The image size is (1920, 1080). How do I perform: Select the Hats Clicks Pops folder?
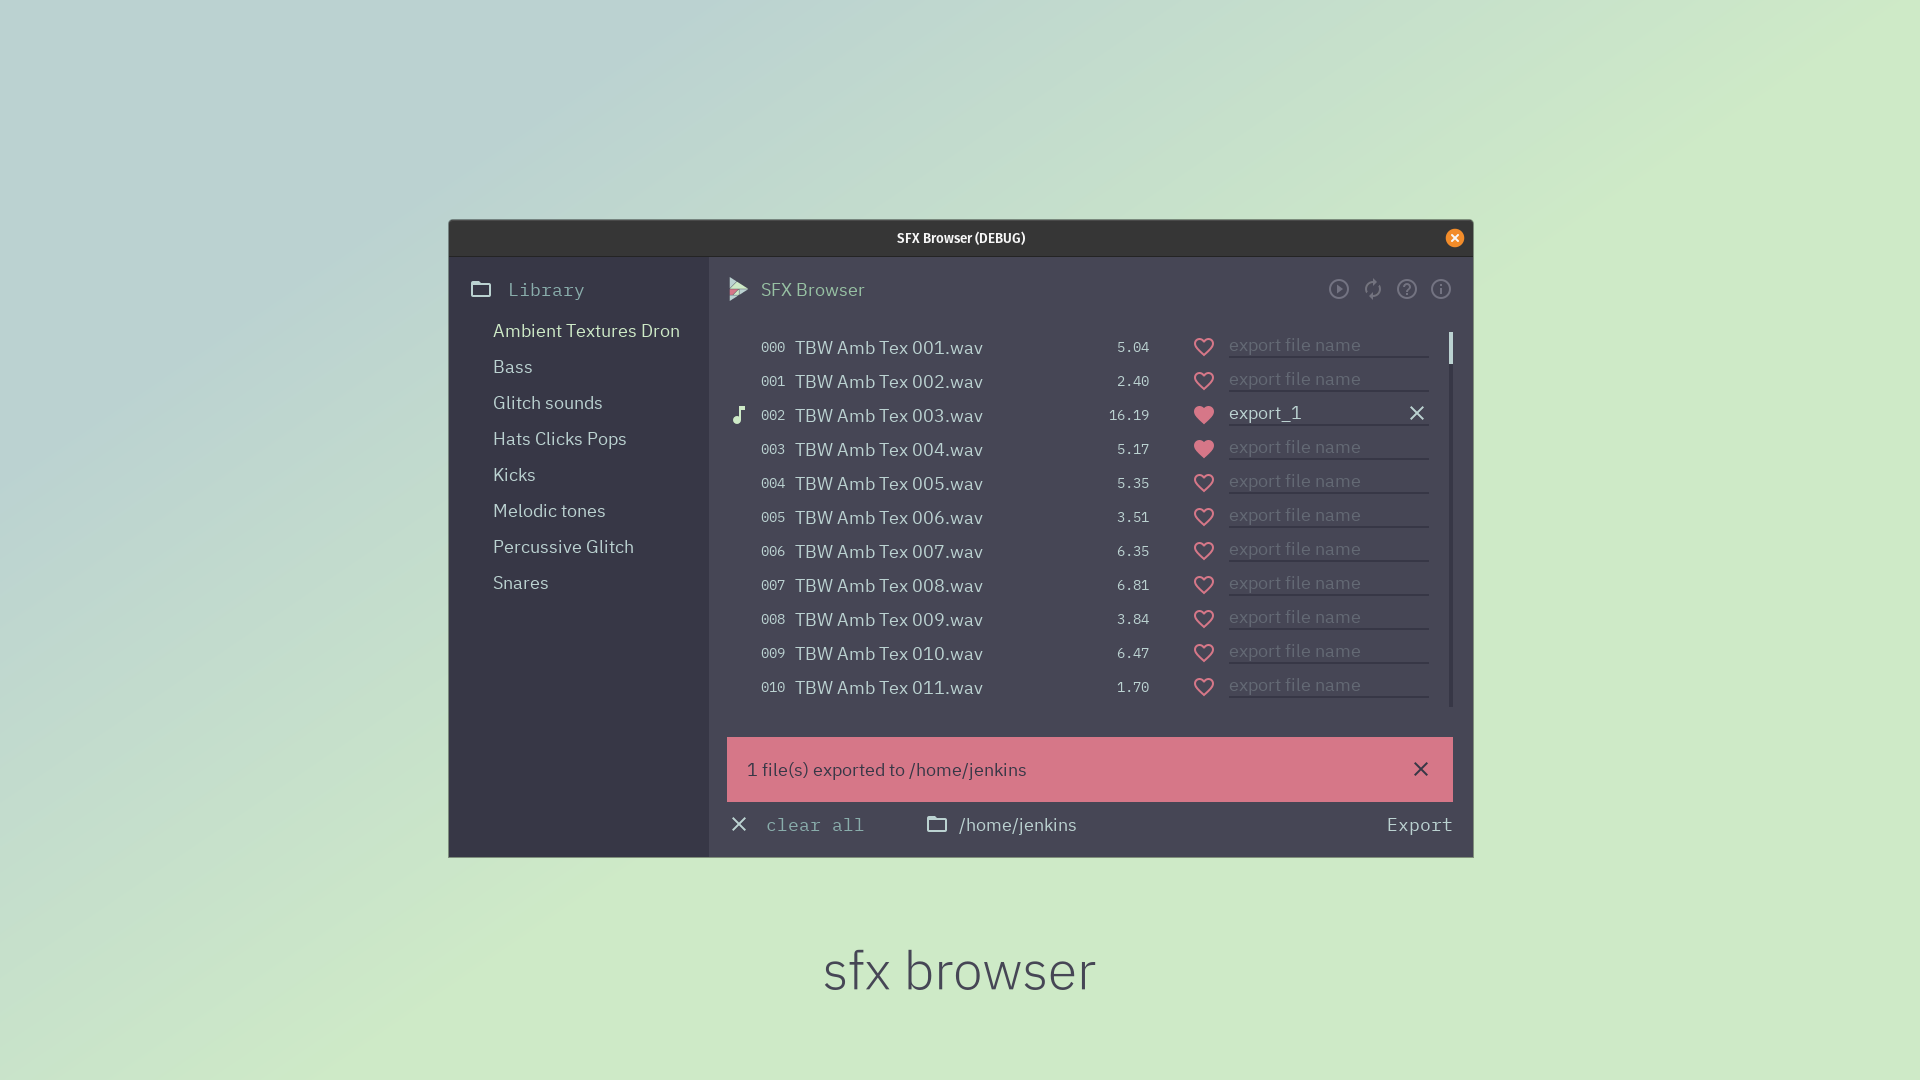pos(559,439)
